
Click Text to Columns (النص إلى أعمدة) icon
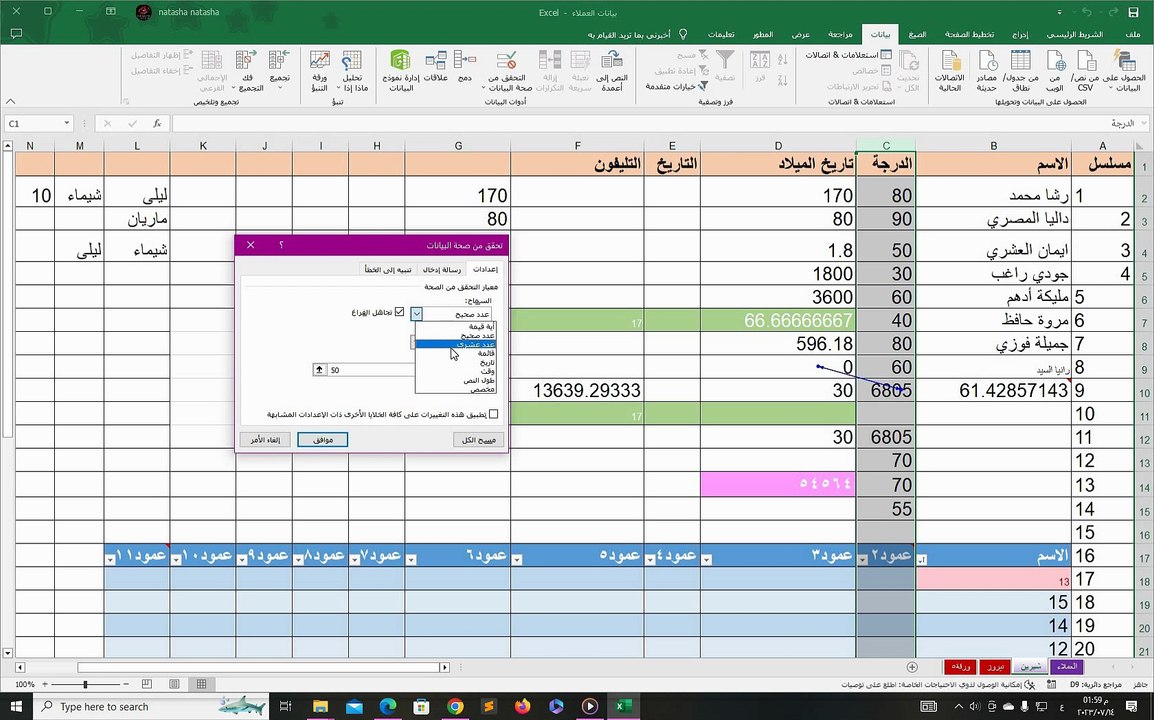pyautogui.click(x=612, y=71)
